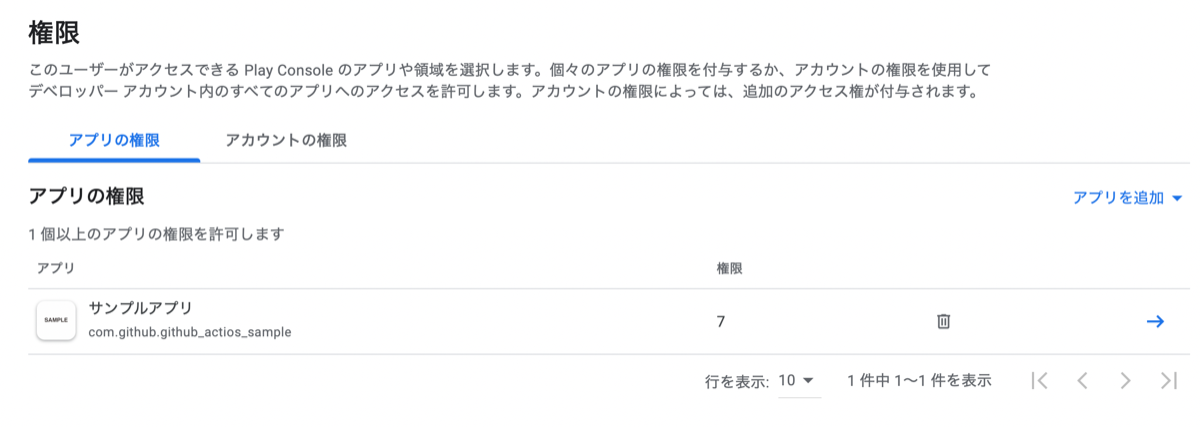Select the サンプルアプリ app name
The width and height of the screenshot is (1200, 427).
(x=140, y=308)
